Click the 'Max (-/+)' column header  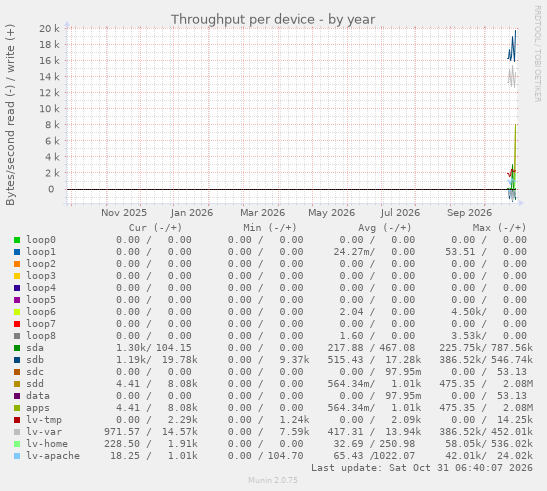pos(499,228)
